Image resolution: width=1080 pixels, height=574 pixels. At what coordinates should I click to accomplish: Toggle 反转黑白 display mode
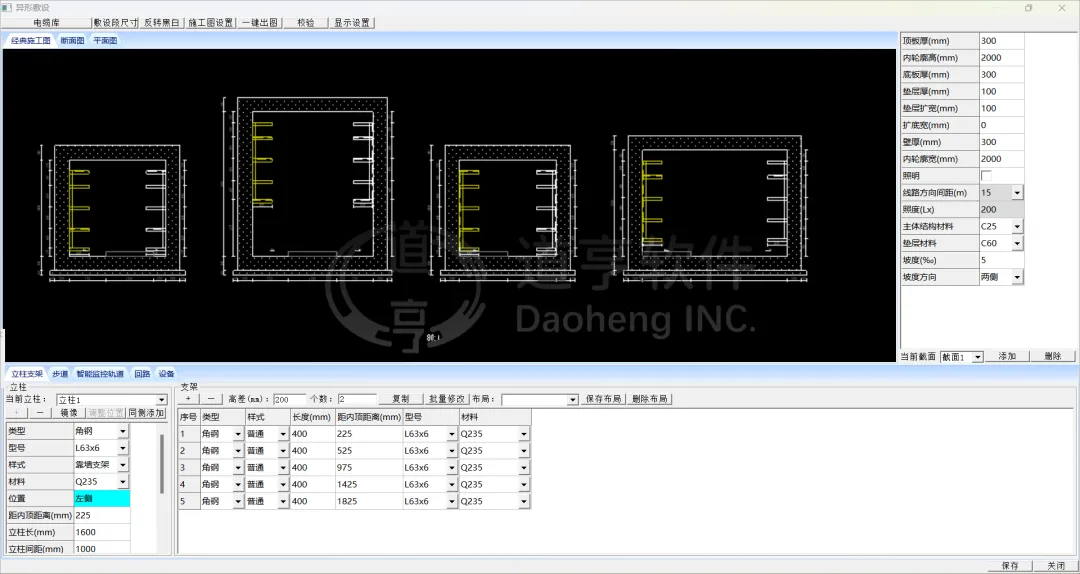pos(163,22)
